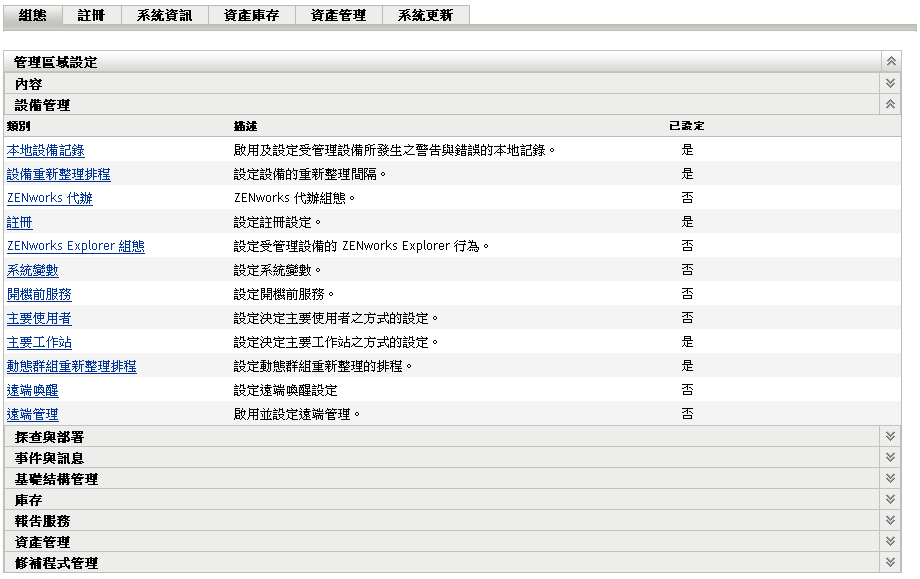Expand the 事件與訊息 section

click(891, 458)
